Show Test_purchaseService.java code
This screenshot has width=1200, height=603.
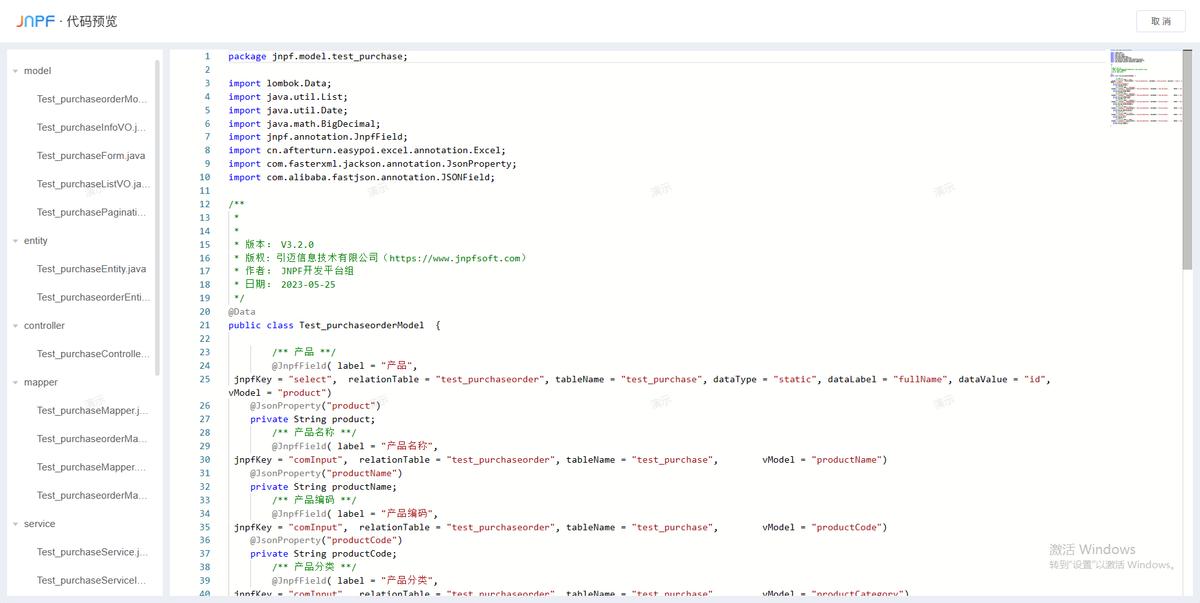tap(92, 552)
